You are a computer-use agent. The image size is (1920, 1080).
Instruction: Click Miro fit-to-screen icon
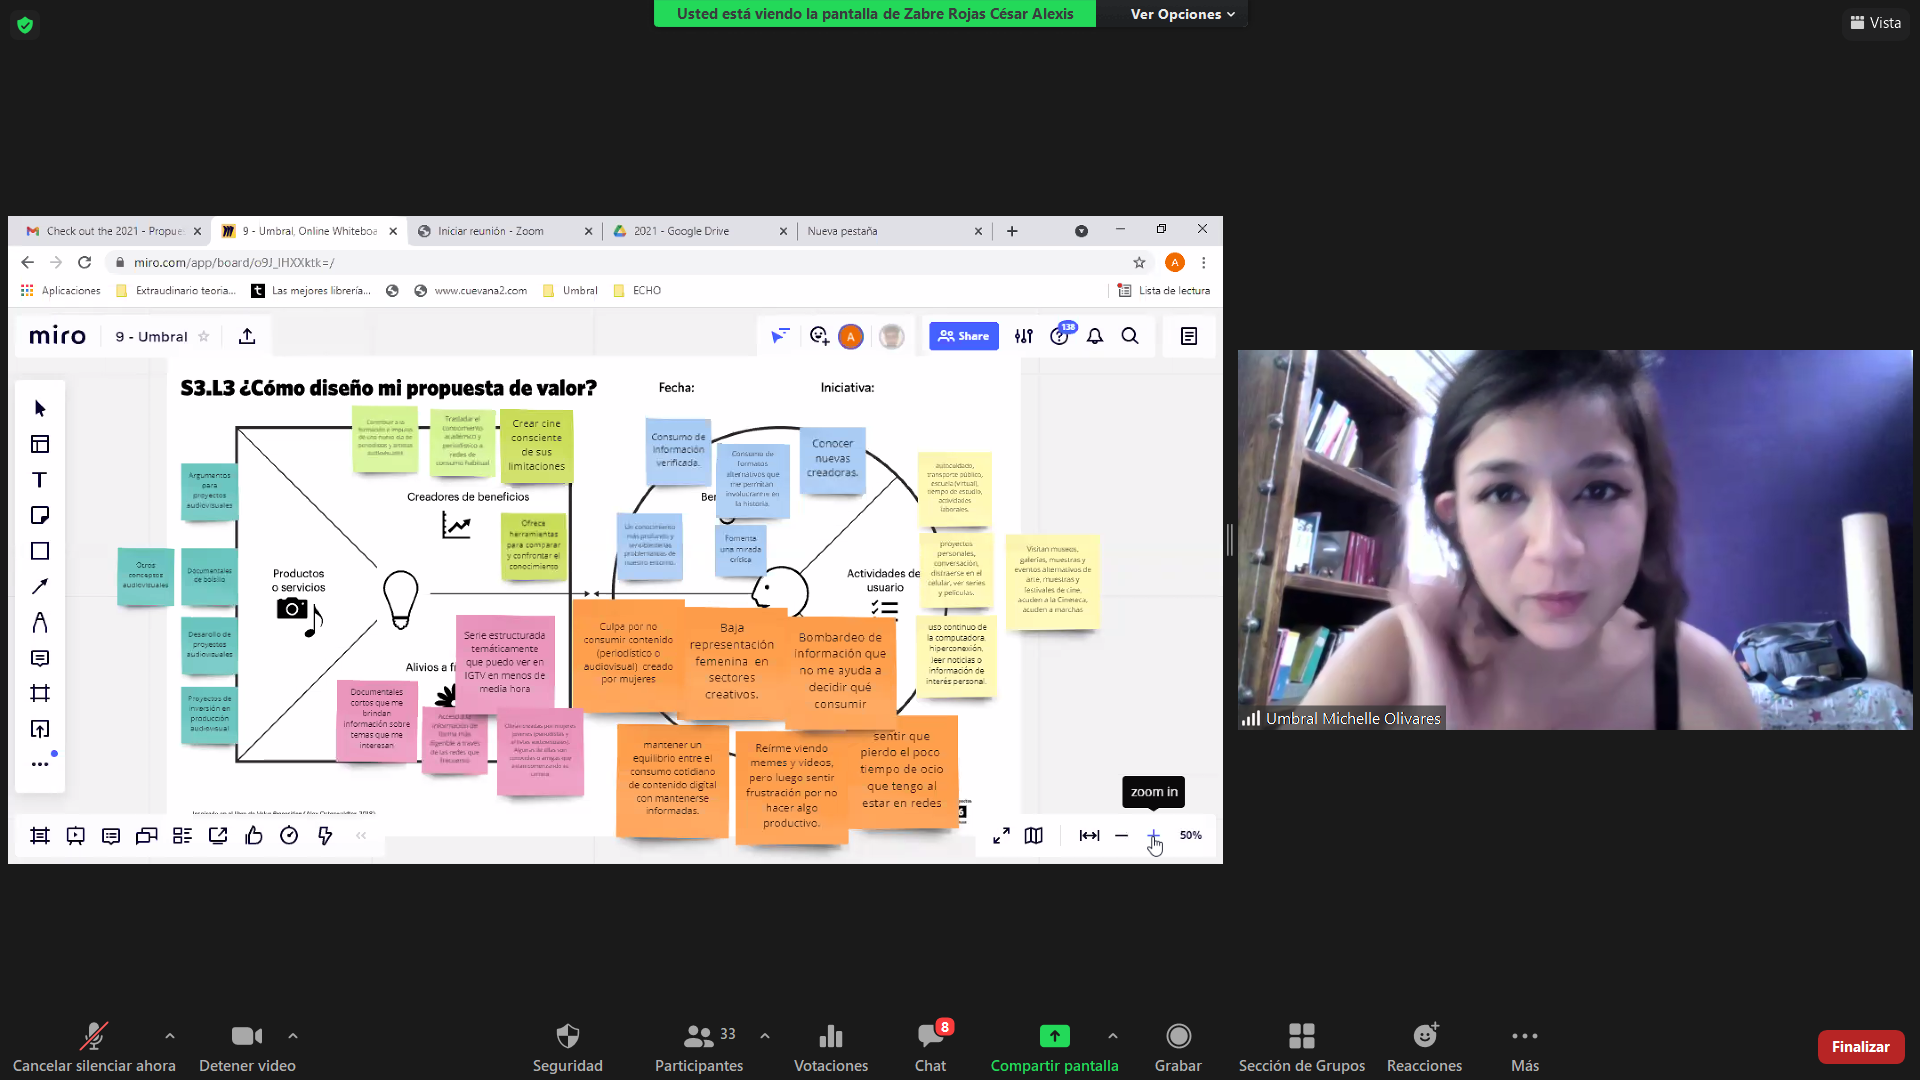tap(1090, 836)
